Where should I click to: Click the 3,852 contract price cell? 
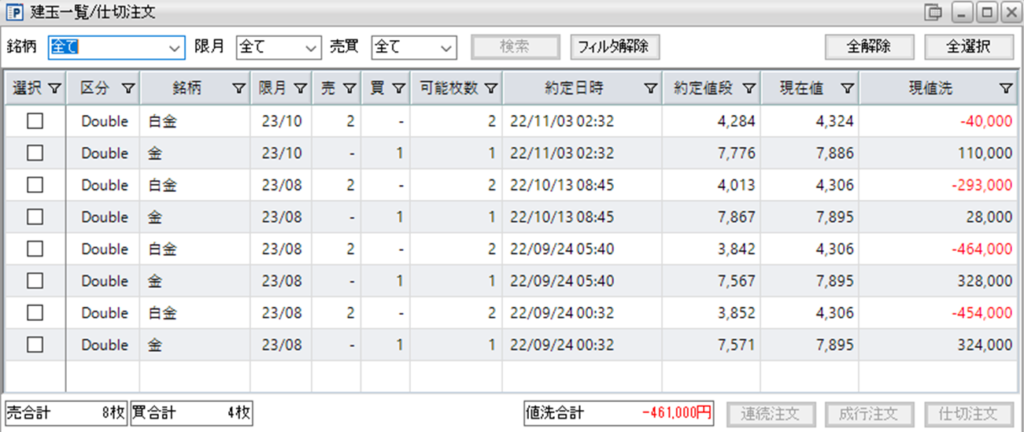[x=711, y=313]
